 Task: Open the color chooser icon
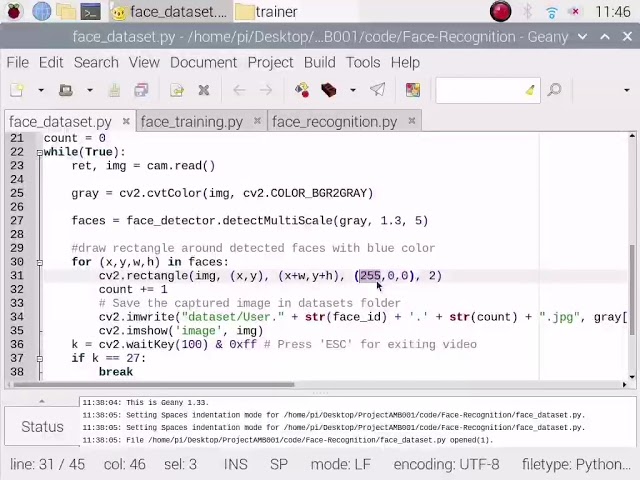[x=413, y=90]
